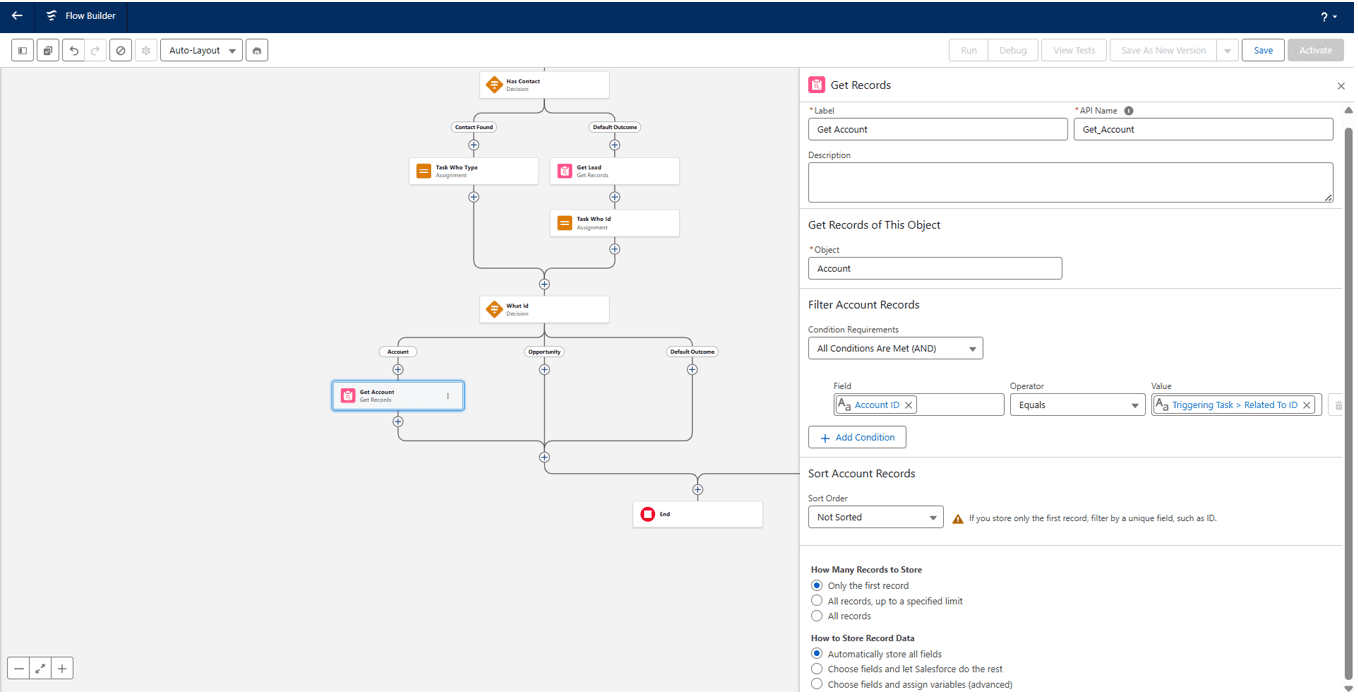Open the Sort Order dropdown
Image resolution: width=1358 pixels, height=697 pixels.
pyautogui.click(x=875, y=517)
